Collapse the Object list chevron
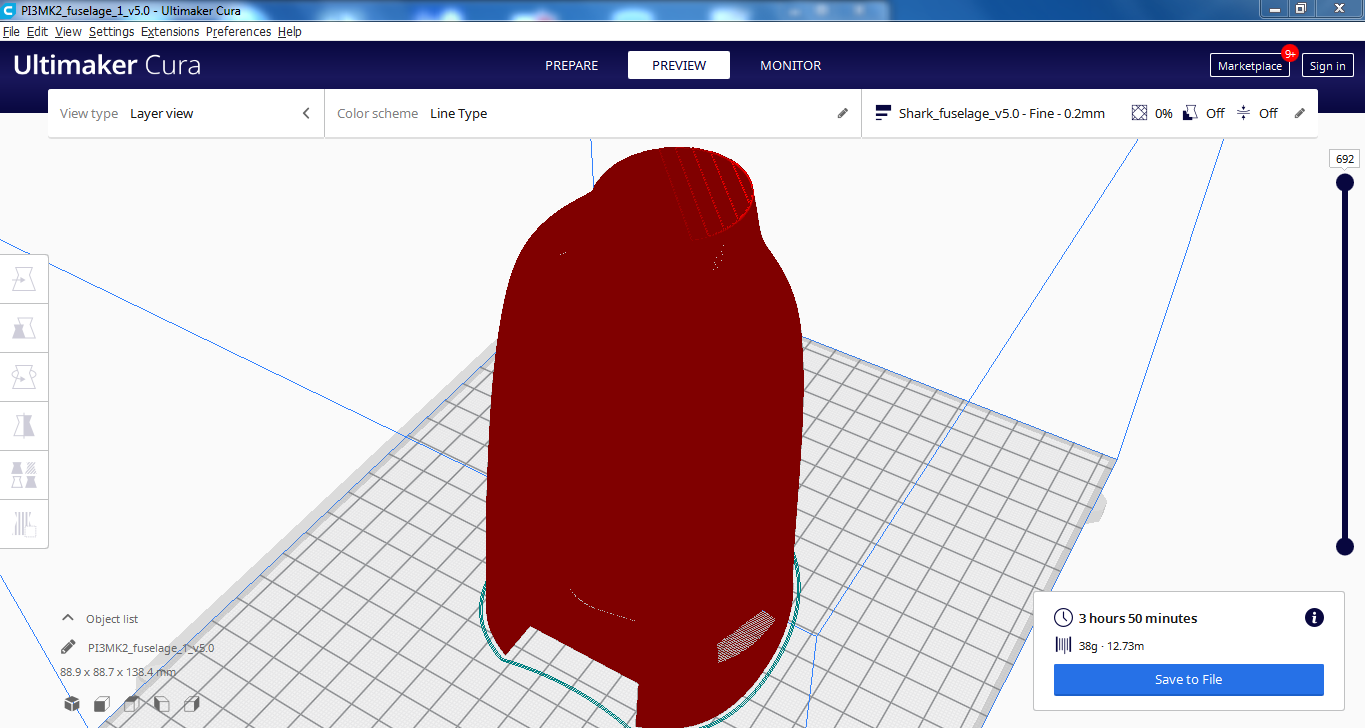This screenshot has height=728, width=1365. pos(68,619)
